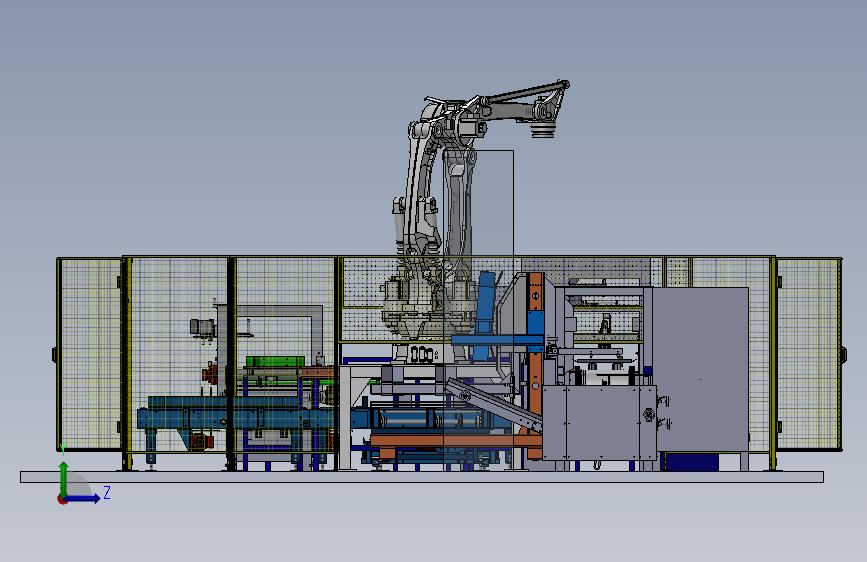867x562 pixels.
Task: Select the blue conveyor frame on left
Action: click(x=238, y=418)
